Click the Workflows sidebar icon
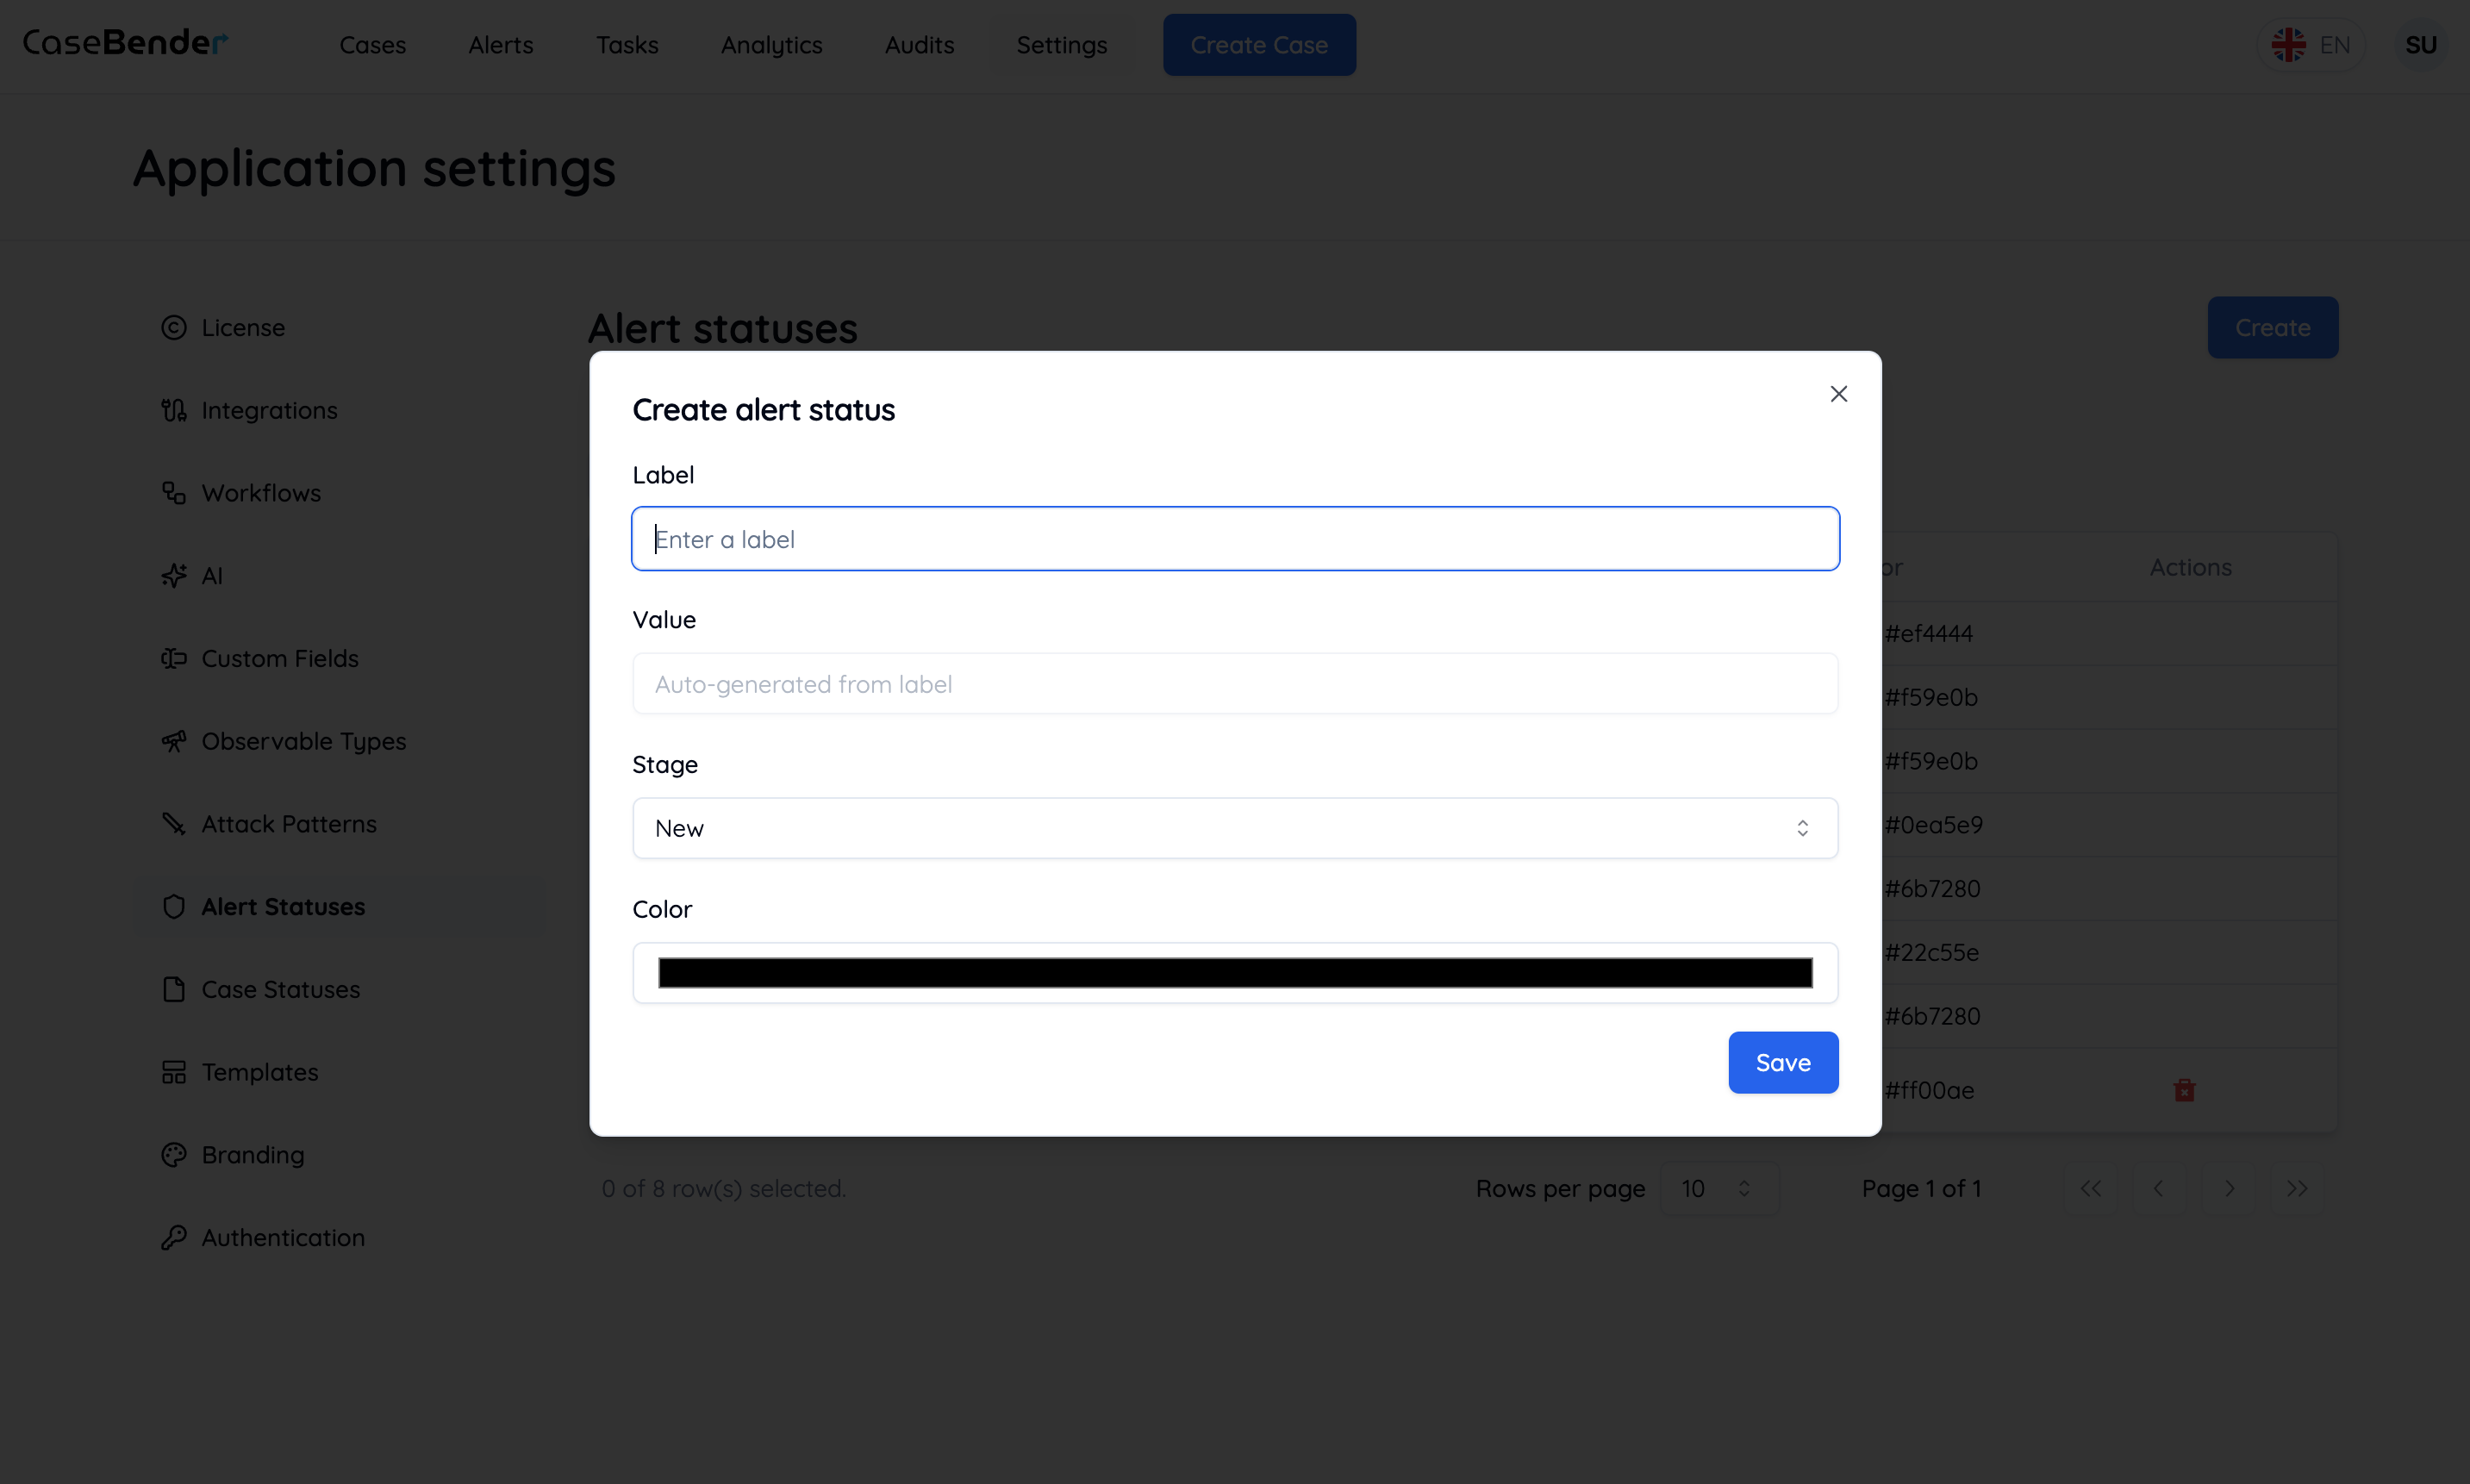This screenshot has width=2470, height=1484. (174, 492)
